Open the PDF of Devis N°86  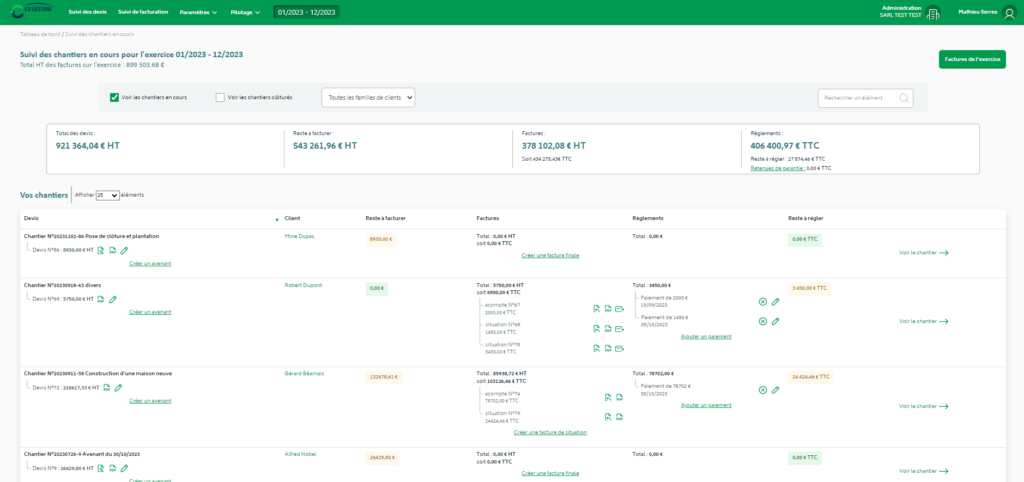pyautogui.click(x=112, y=250)
